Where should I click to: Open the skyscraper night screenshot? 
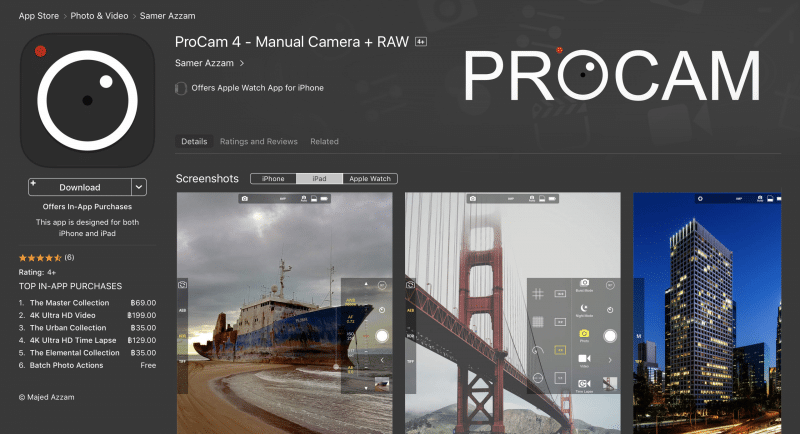click(707, 313)
